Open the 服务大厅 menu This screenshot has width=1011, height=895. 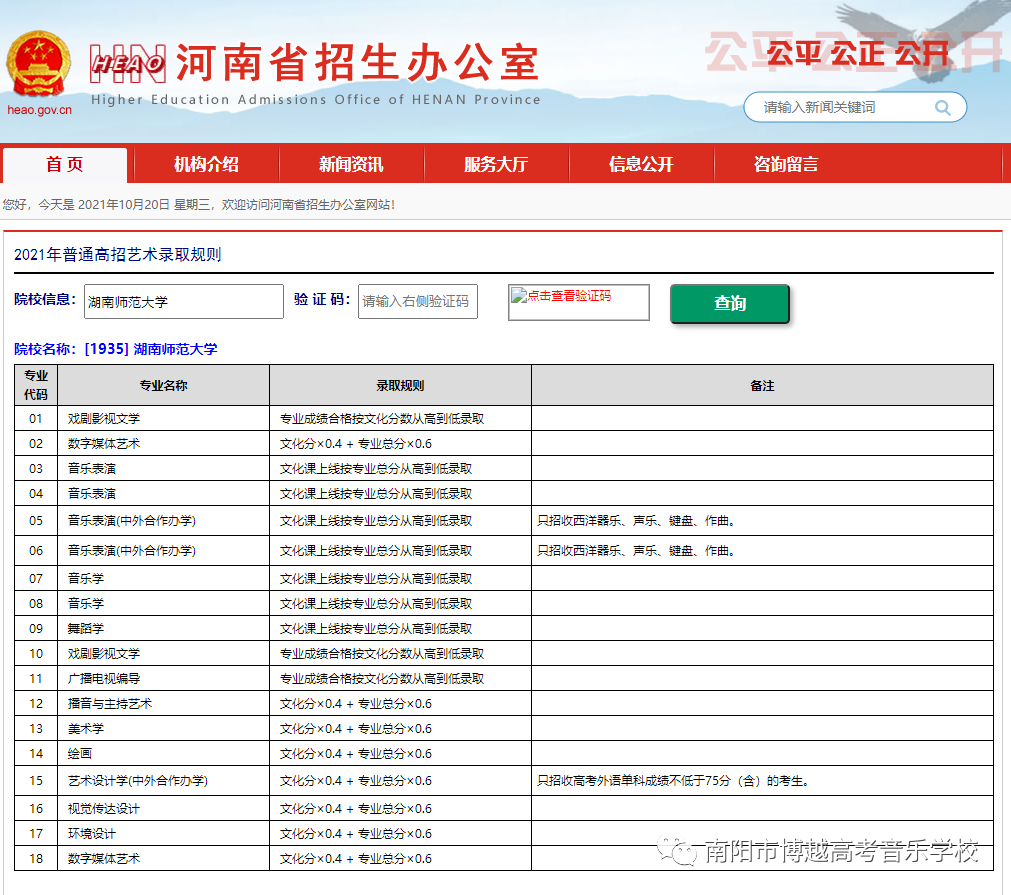496,165
